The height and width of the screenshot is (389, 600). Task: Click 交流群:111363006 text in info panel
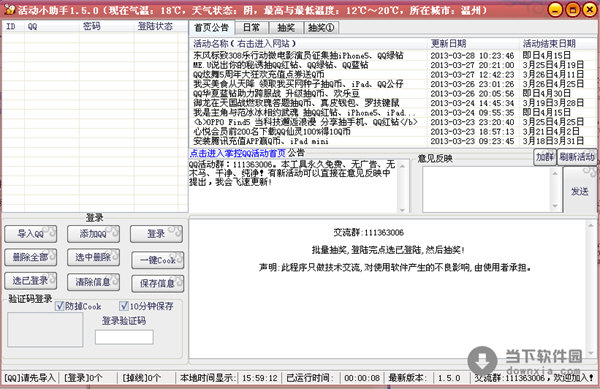(368, 233)
